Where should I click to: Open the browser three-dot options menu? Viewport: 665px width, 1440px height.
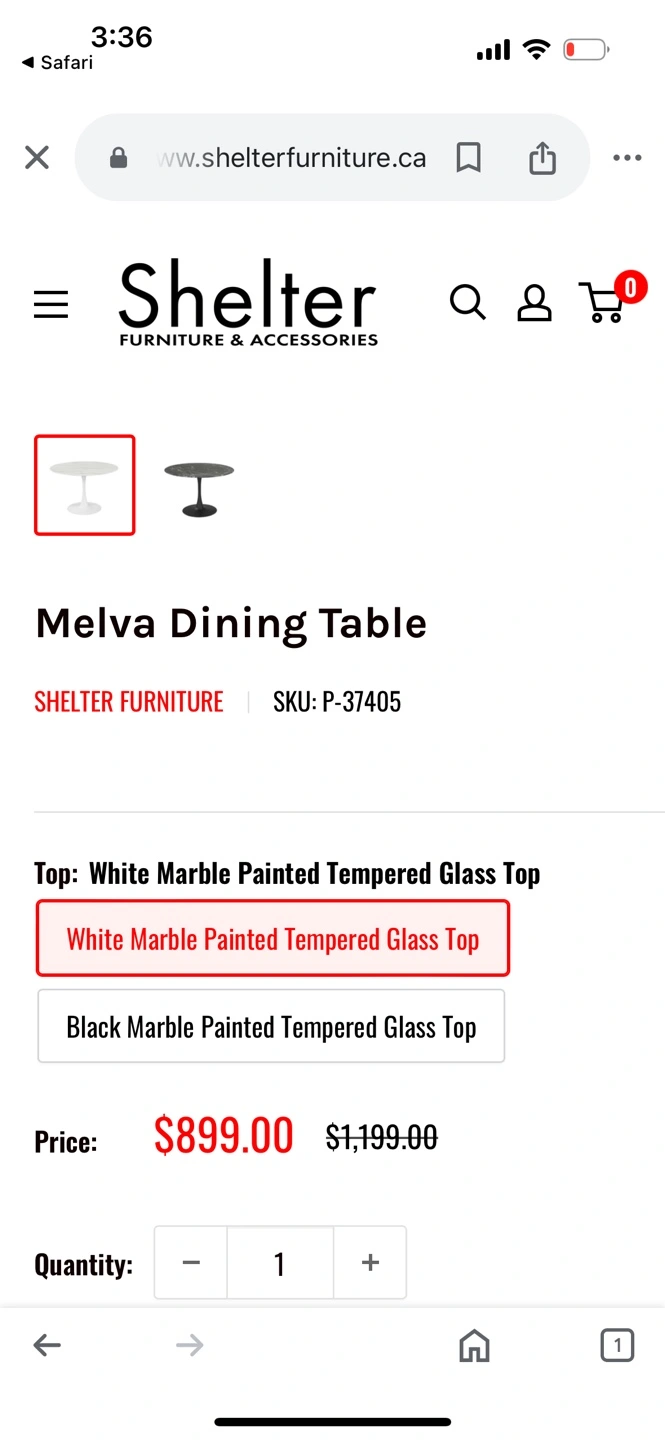627,158
